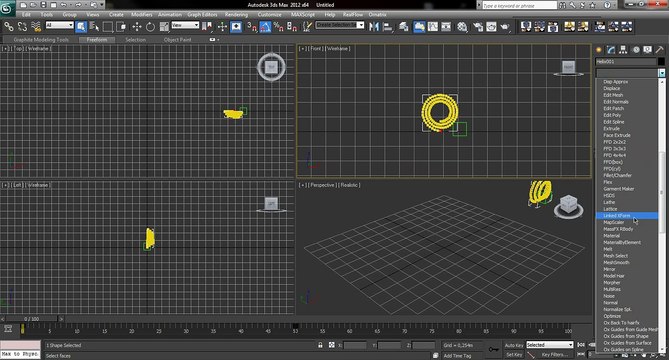Open the Rendering menu
669x360 pixels.
coord(236,15)
